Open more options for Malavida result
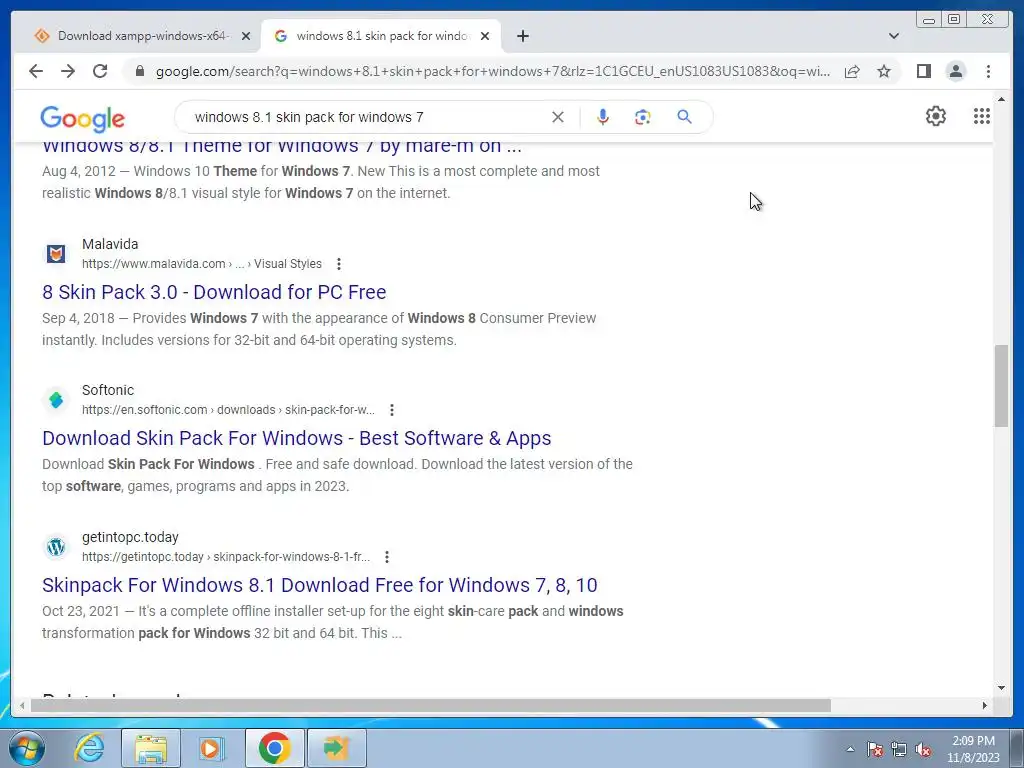 tap(338, 264)
